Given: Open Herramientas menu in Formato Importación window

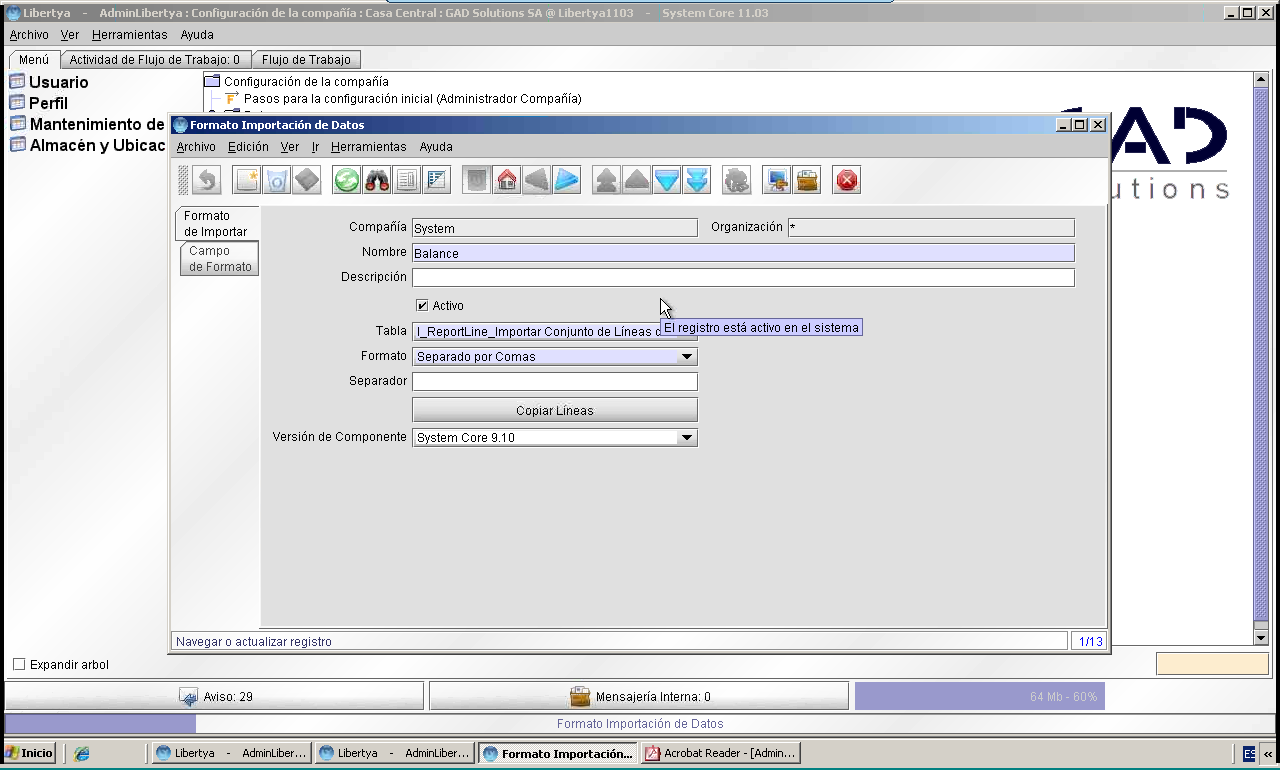Looking at the screenshot, I should click(368, 146).
